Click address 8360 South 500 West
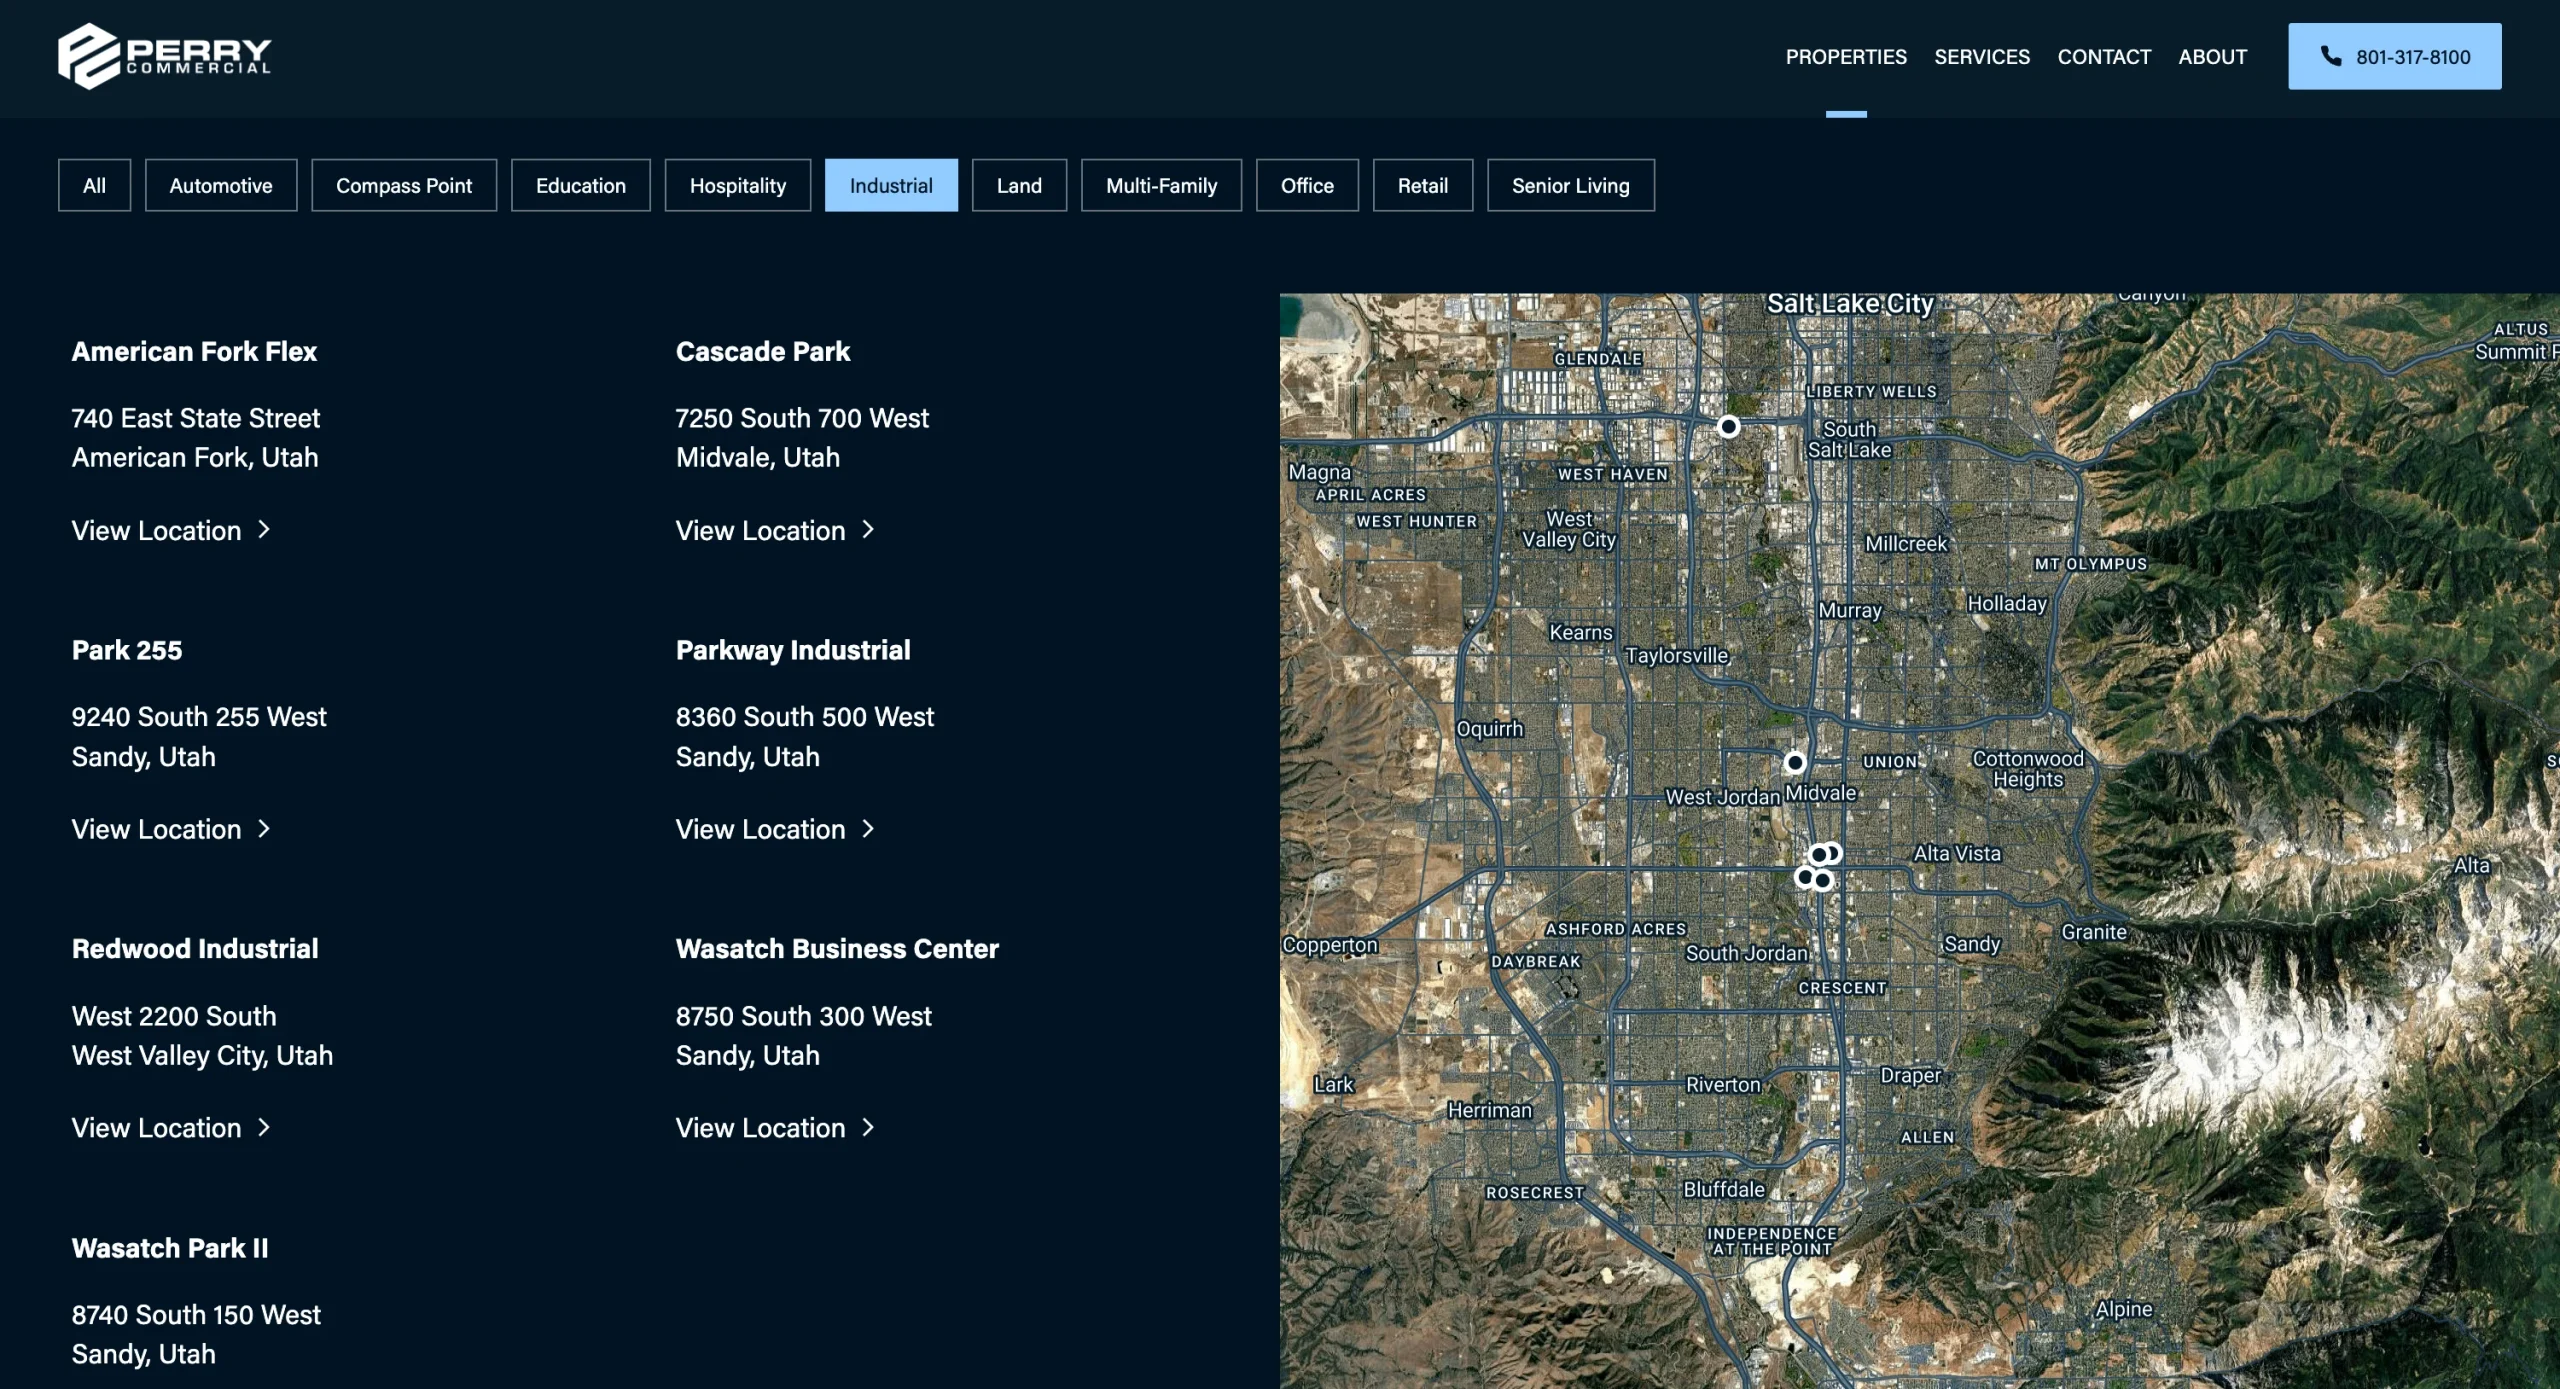Viewport: 2560px width, 1389px height. click(804, 716)
